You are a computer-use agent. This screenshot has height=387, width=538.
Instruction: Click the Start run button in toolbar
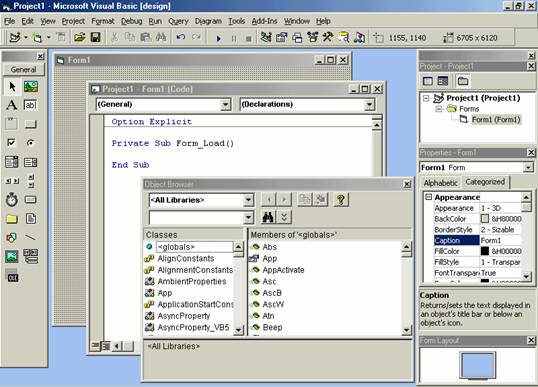click(218, 38)
